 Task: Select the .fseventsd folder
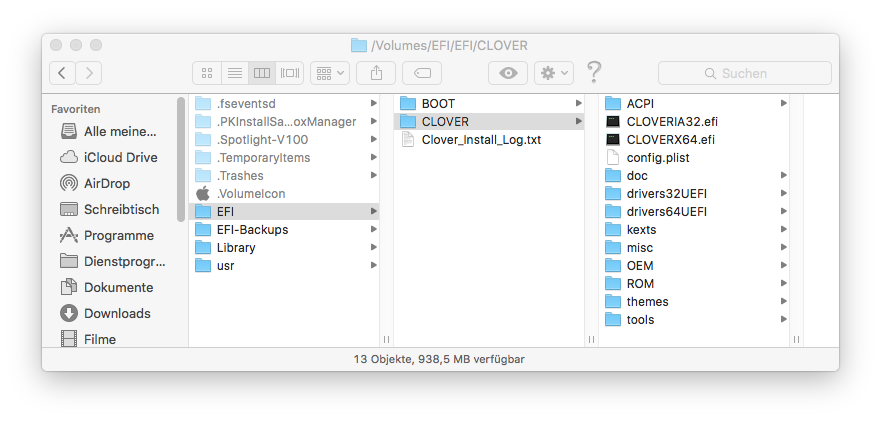click(x=284, y=103)
